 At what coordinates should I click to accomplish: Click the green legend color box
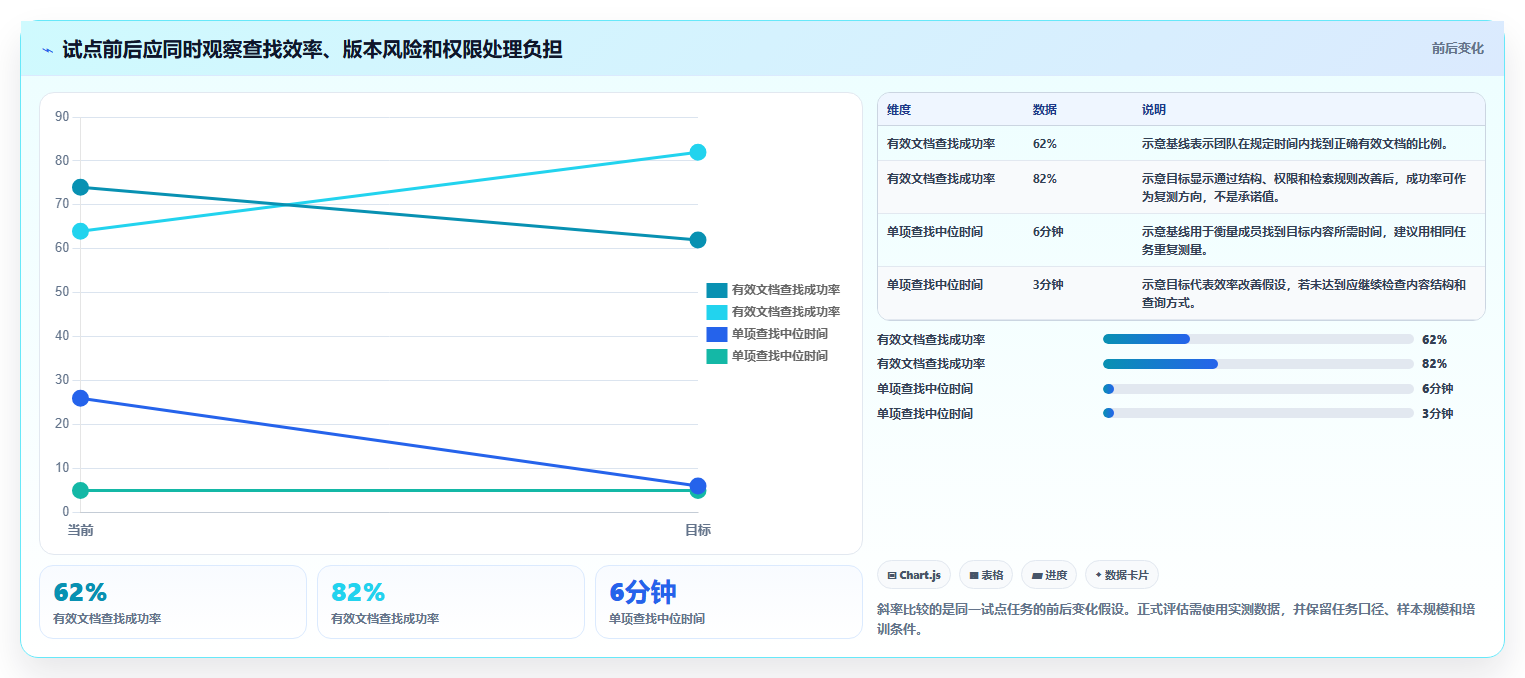pos(717,356)
